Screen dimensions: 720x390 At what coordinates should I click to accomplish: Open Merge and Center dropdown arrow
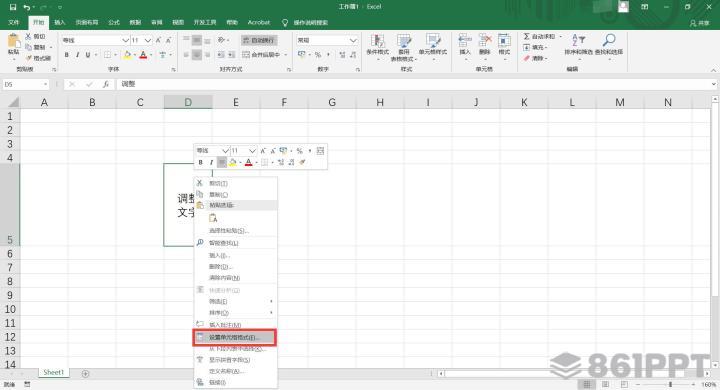pyautogui.click(x=286, y=55)
